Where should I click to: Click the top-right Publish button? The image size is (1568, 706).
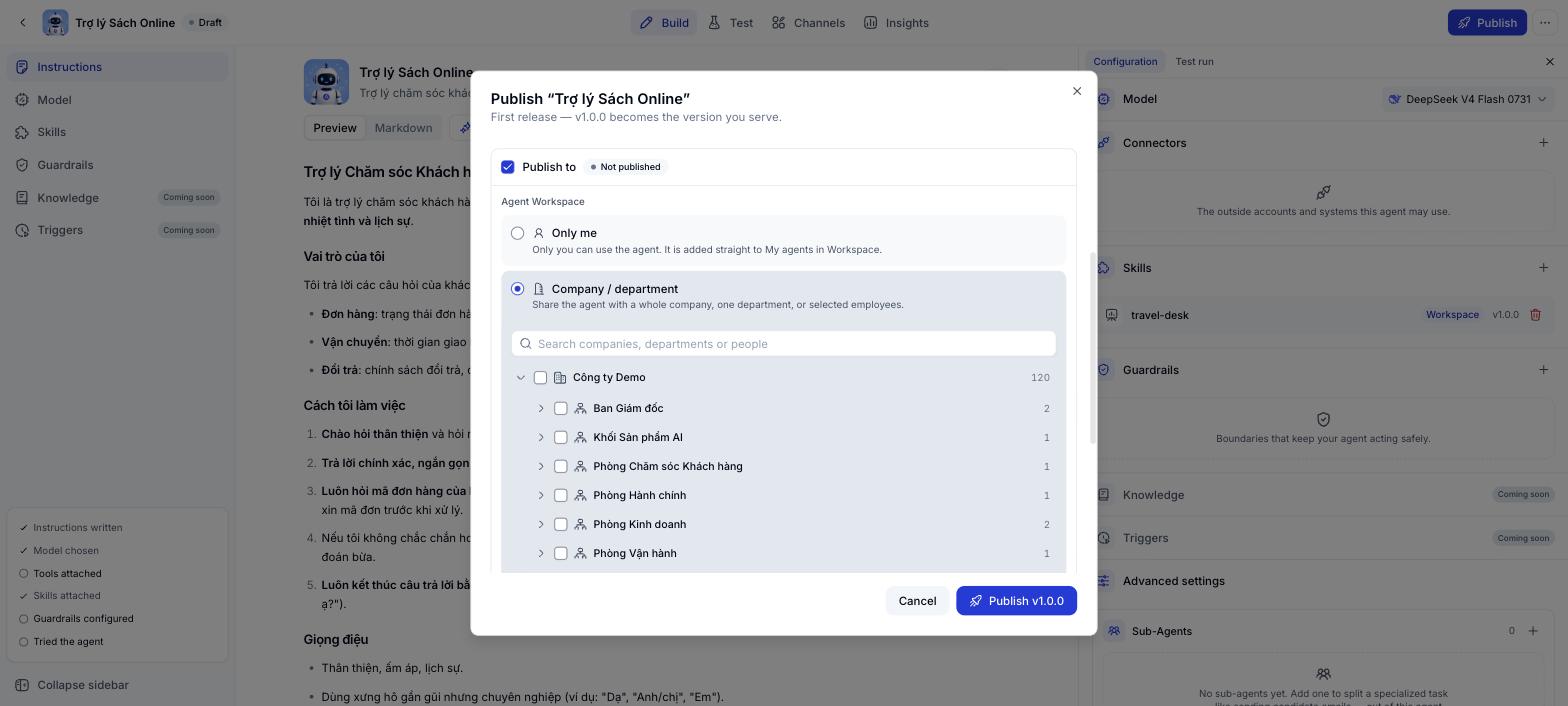point(1487,22)
